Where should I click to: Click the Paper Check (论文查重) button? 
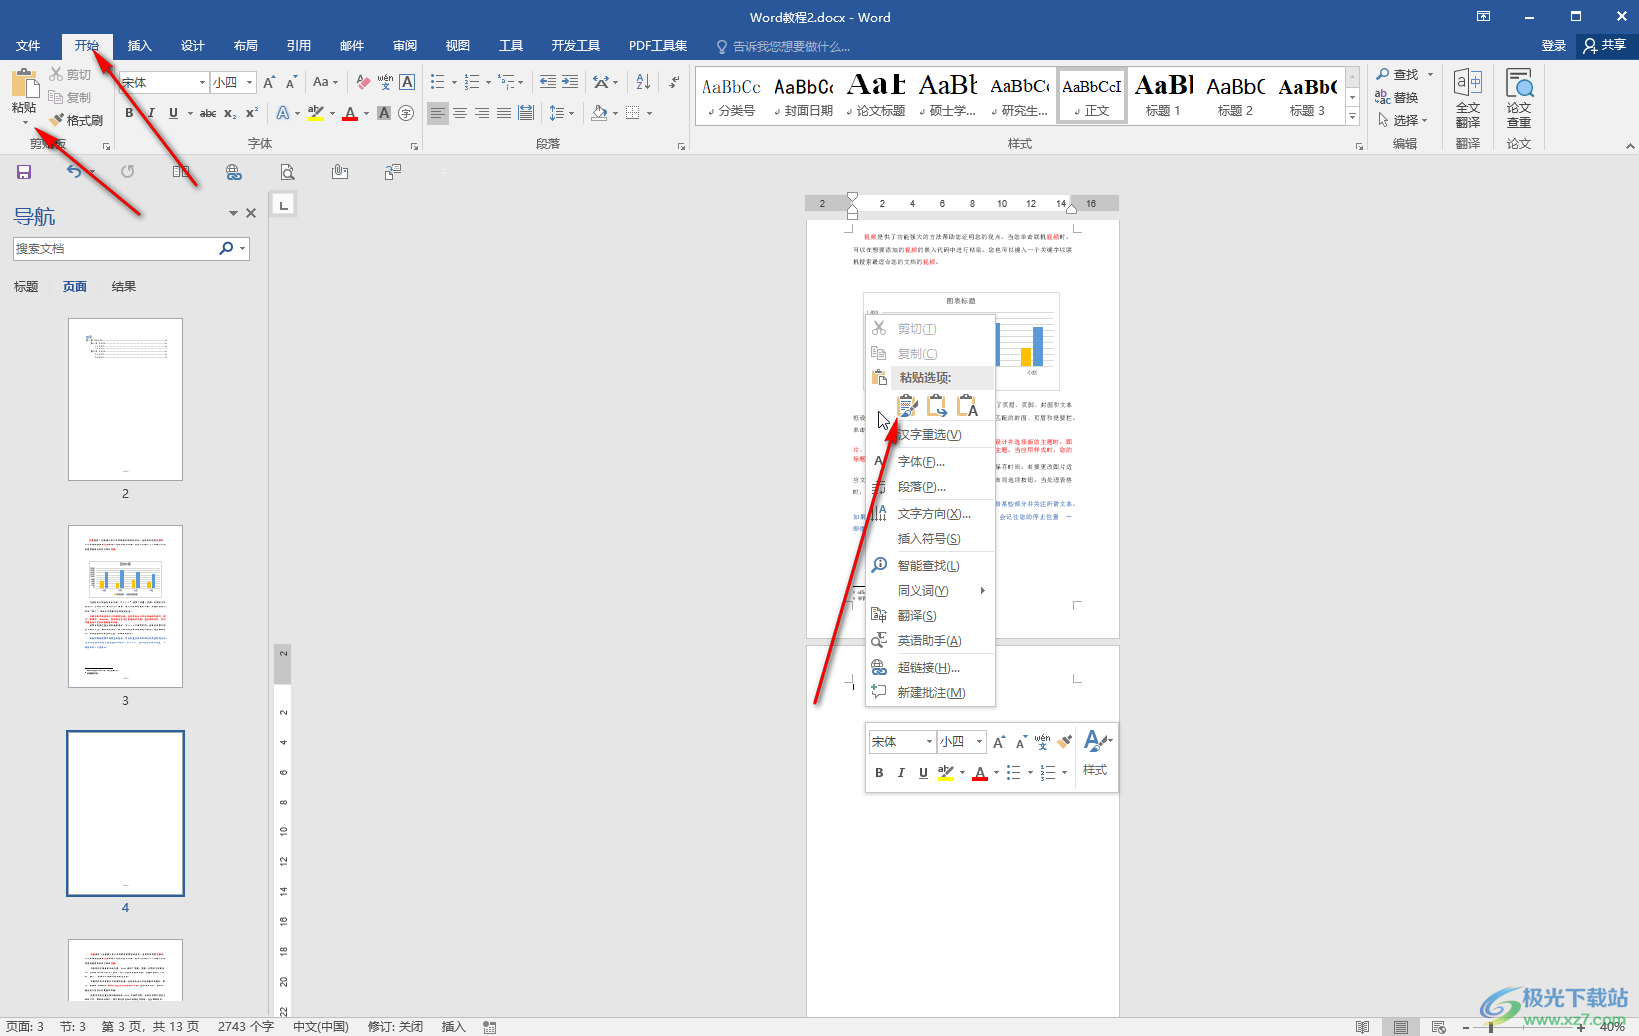[1519, 98]
